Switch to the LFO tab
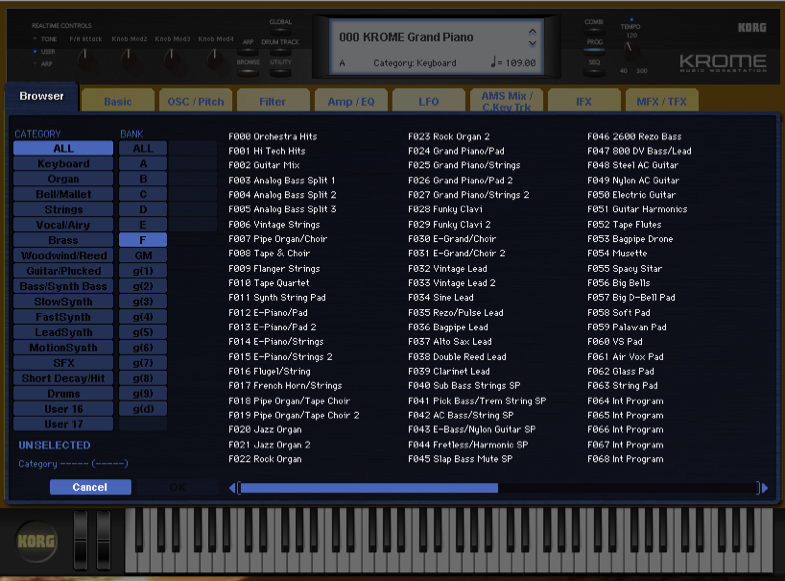This screenshot has height=581, width=785. (x=429, y=101)
